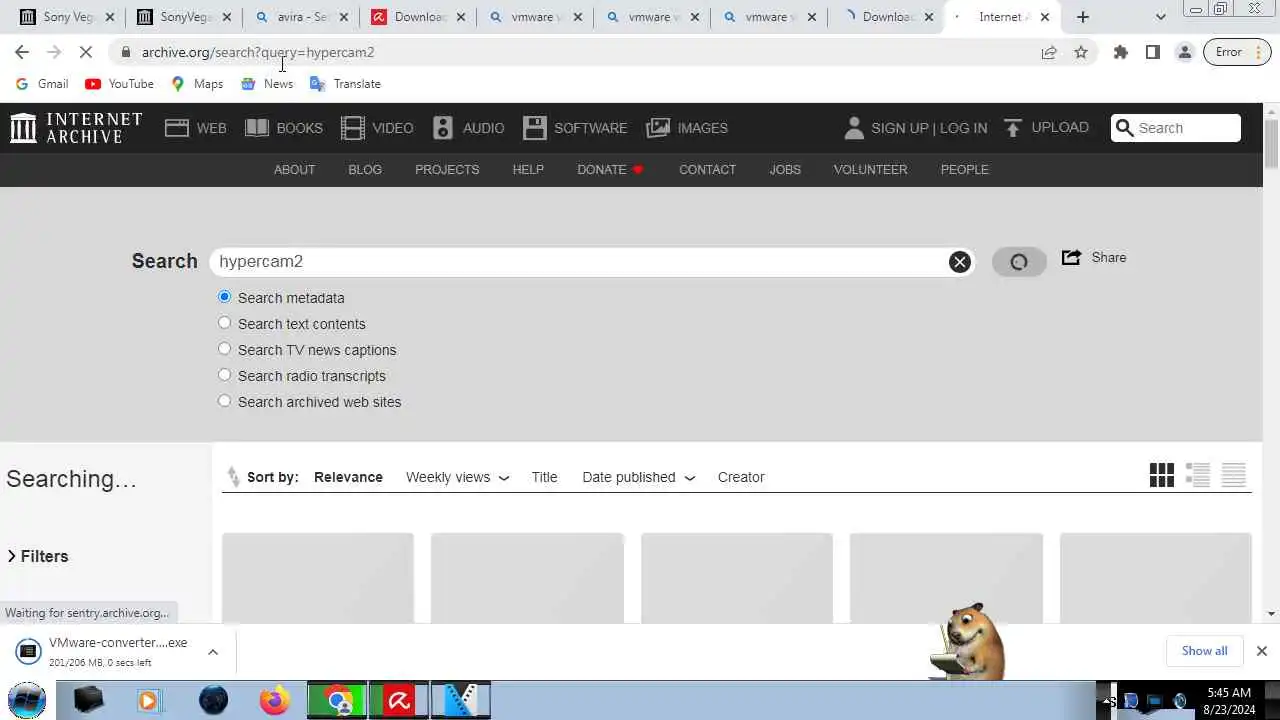This screenshot has width=1280, height=720.
Task: Switch to tile grid view
Action: (1162, 475)
